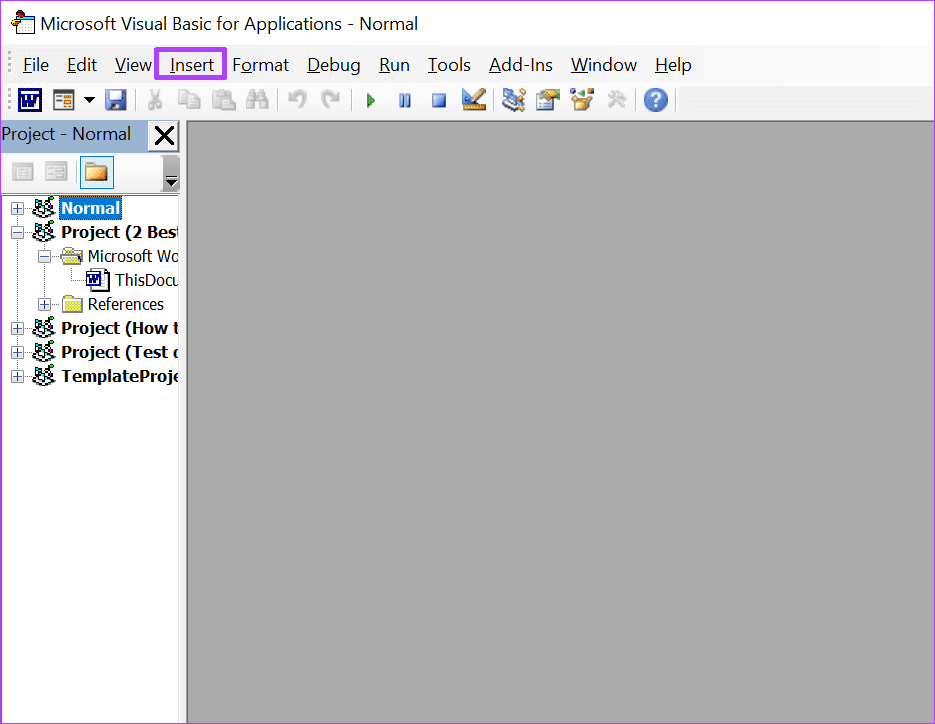Click the Paste clipboard icon
This screenshot has height=724, width=935.
point(224,100)
